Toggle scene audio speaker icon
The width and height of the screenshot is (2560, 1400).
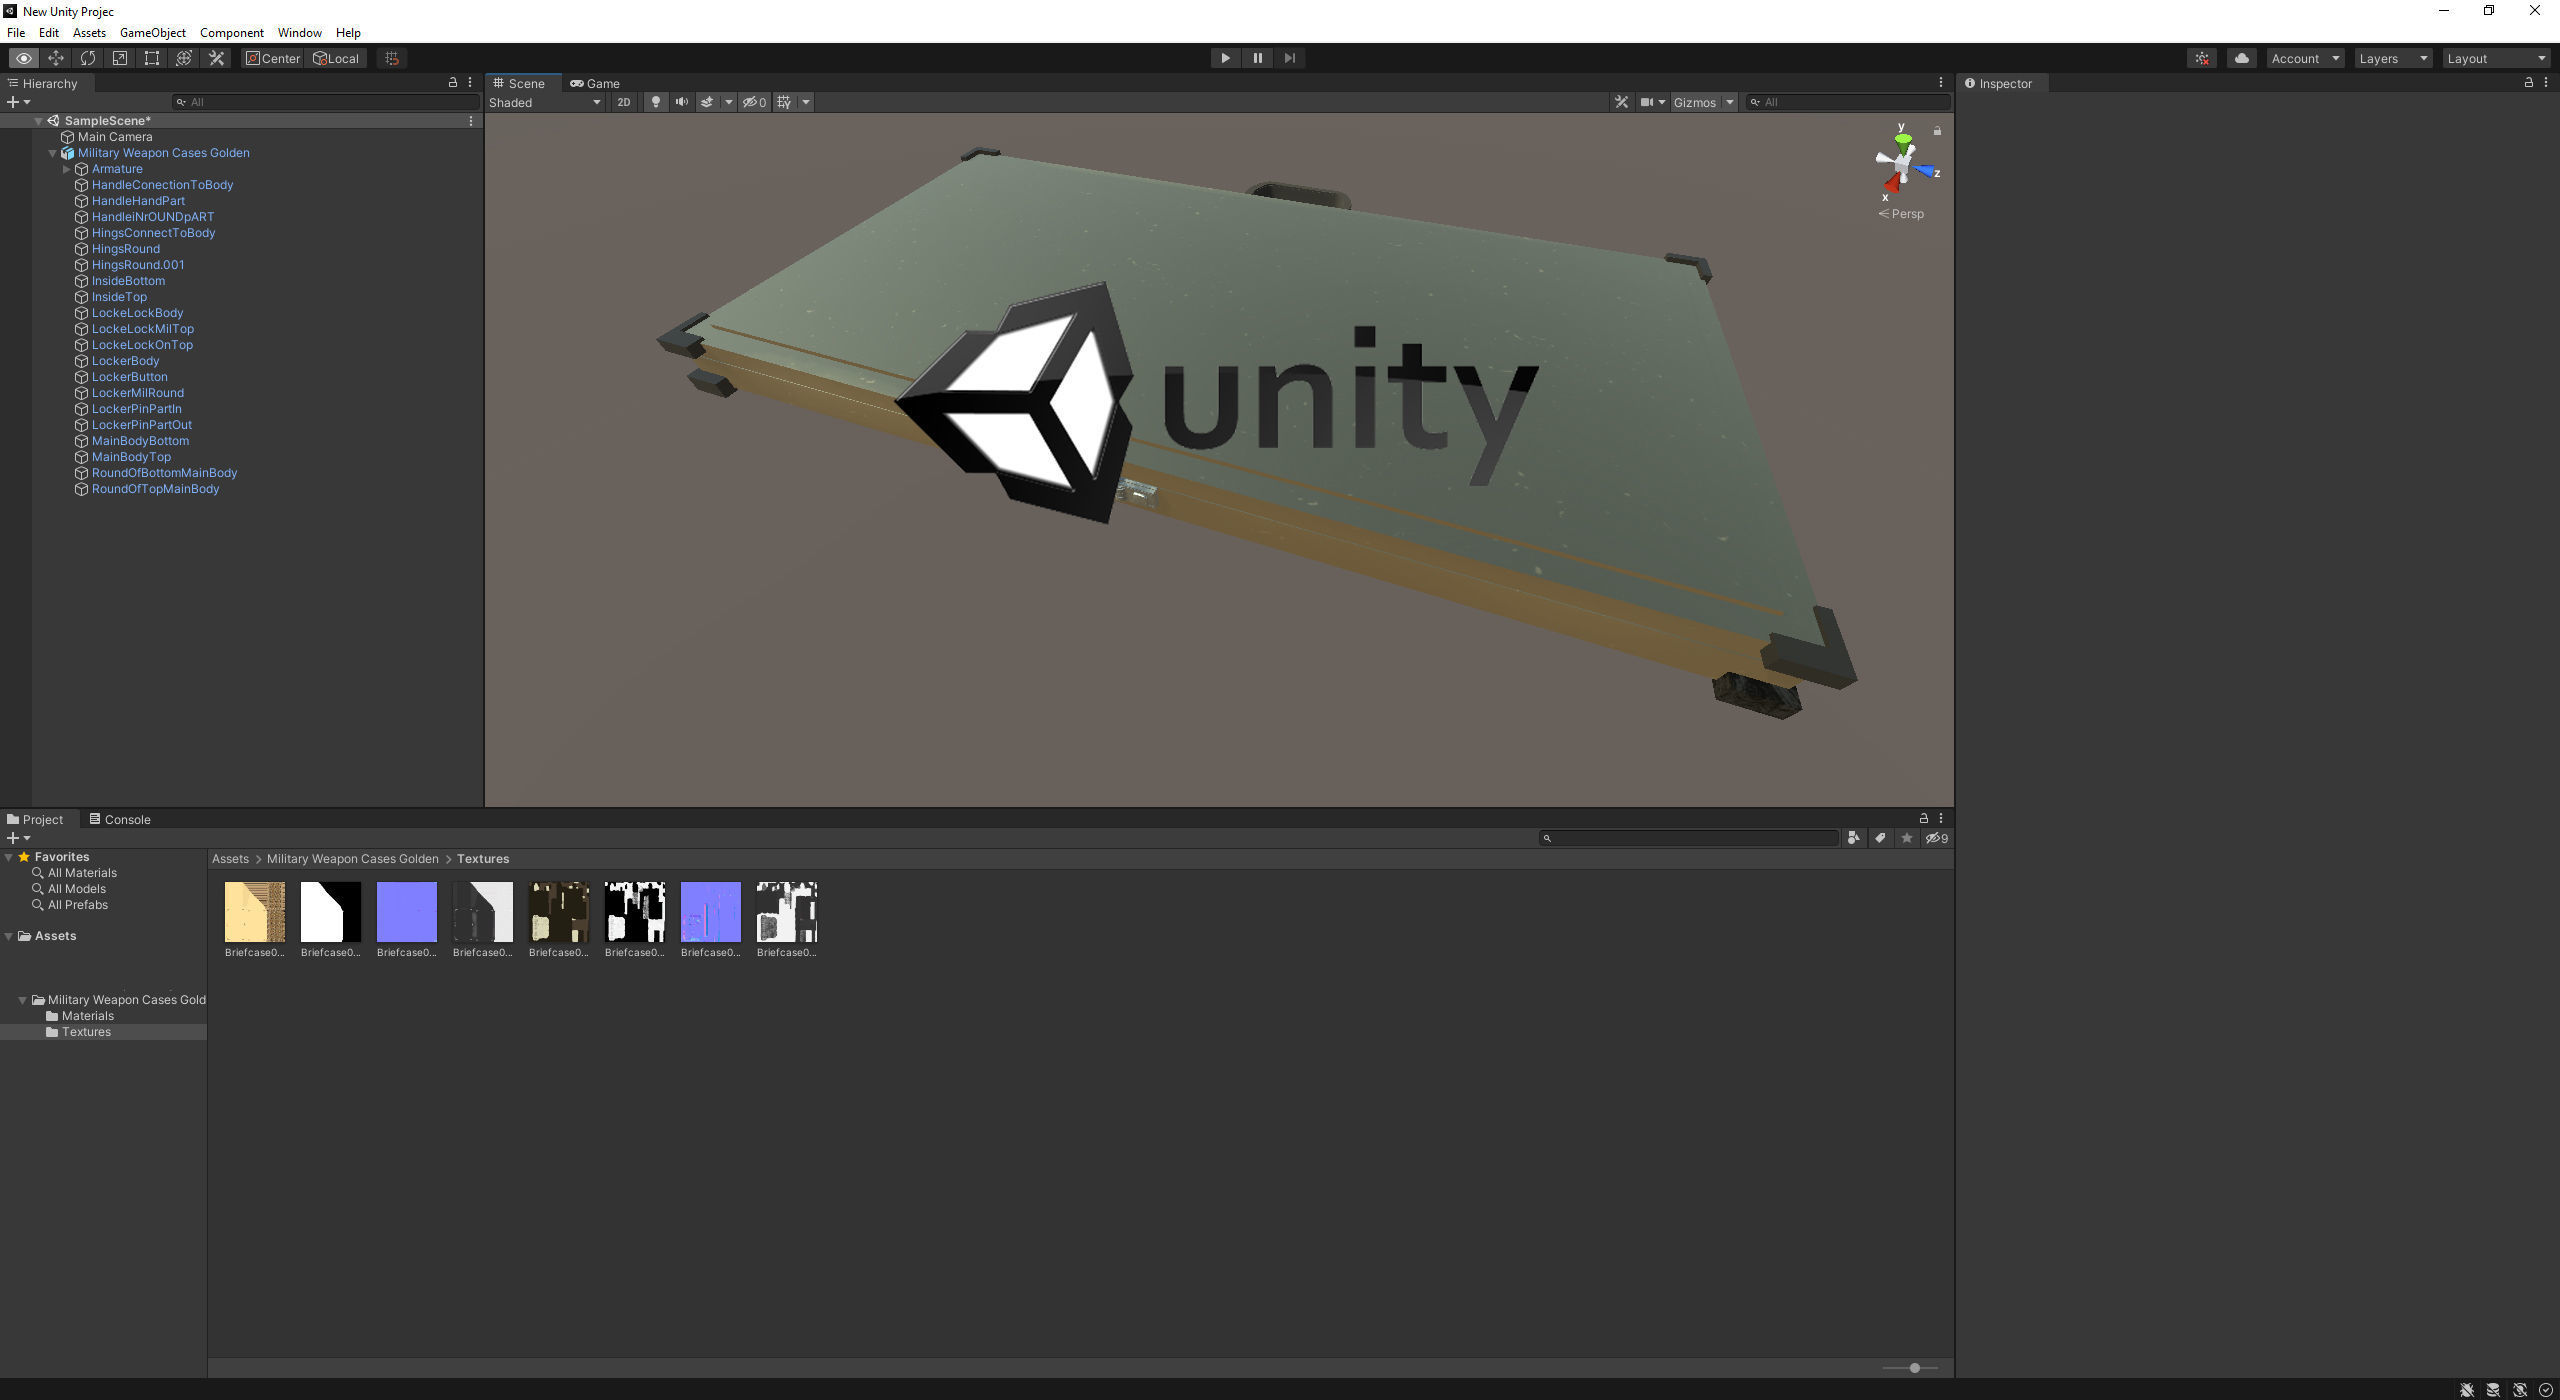pyautogui.click(x=681, y=102)
